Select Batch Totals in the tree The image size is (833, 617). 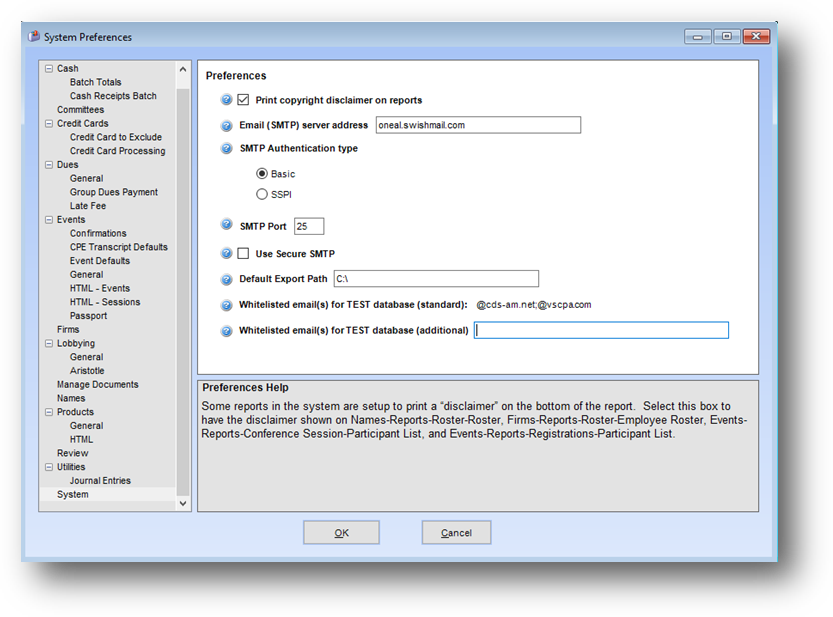[x=96, y=82]
